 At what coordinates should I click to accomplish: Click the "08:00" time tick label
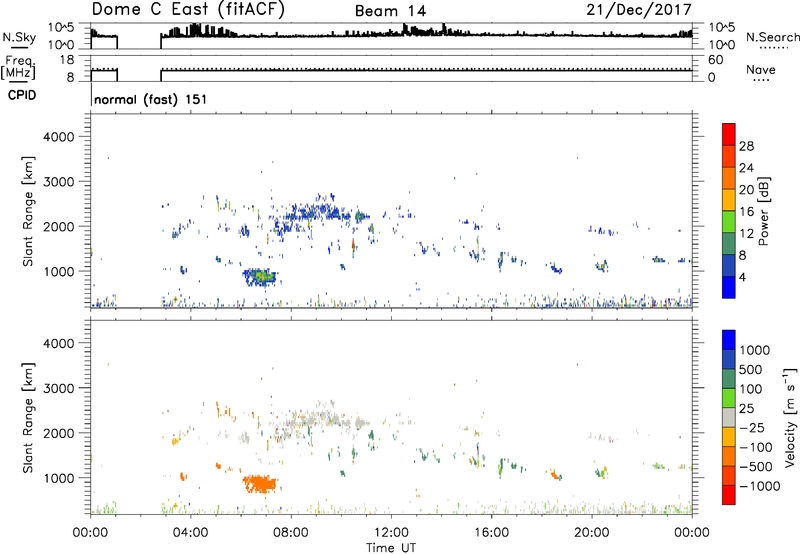click(x=290, y=533)
